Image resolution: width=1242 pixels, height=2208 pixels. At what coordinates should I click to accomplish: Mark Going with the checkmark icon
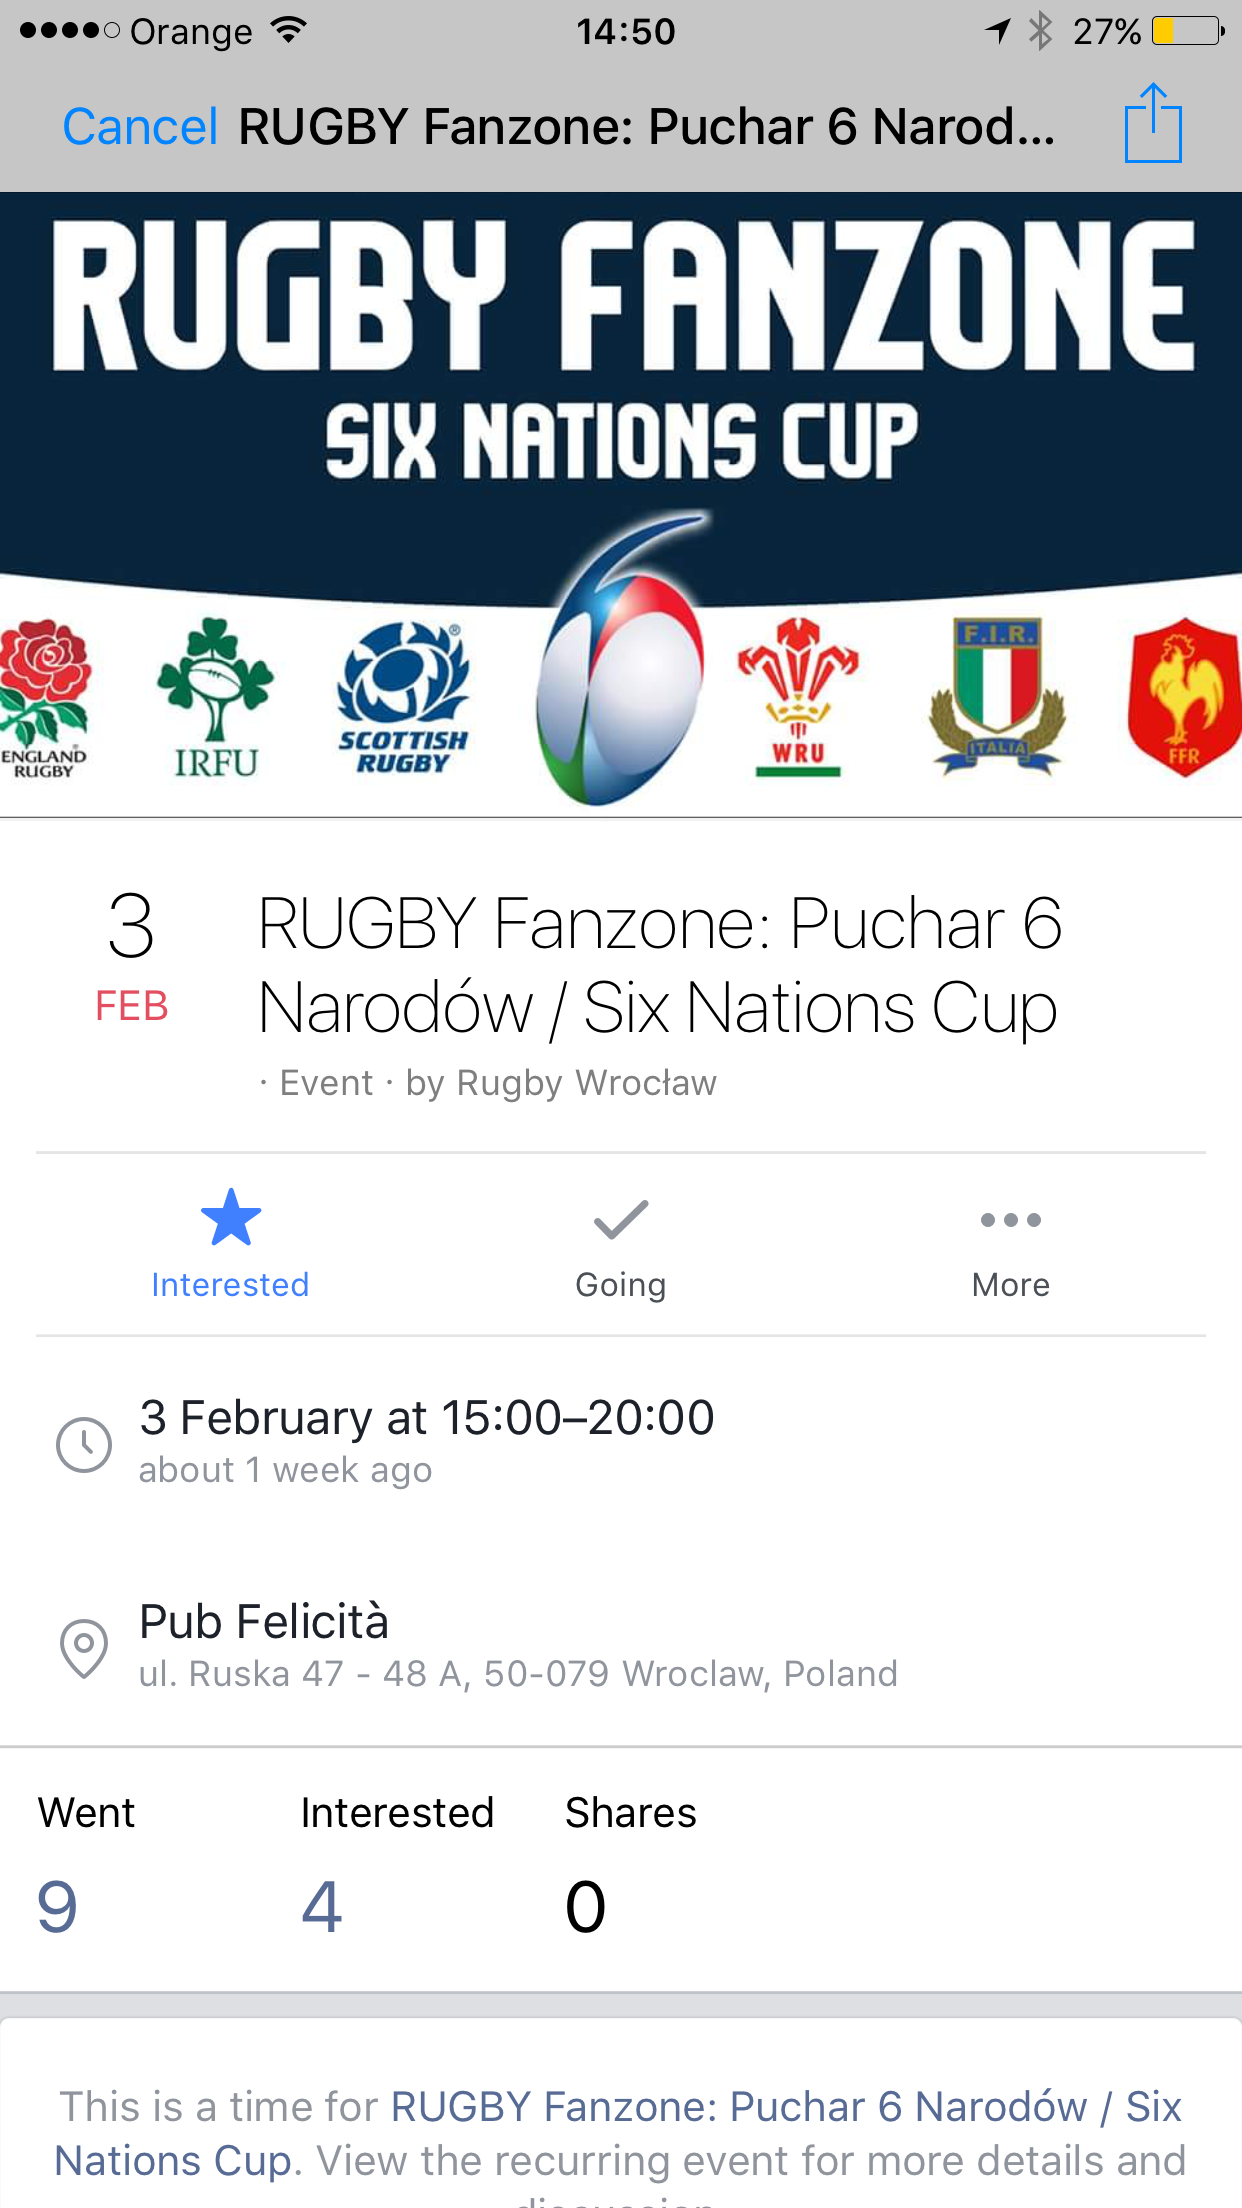(x=620, y=1220)
